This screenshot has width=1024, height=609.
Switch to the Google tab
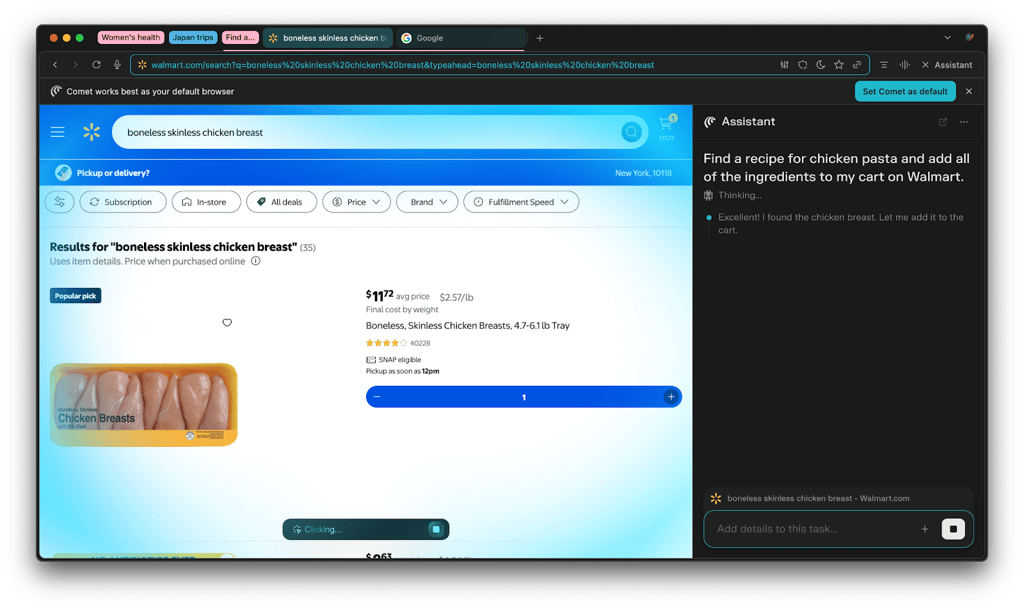tap(460, 38)
